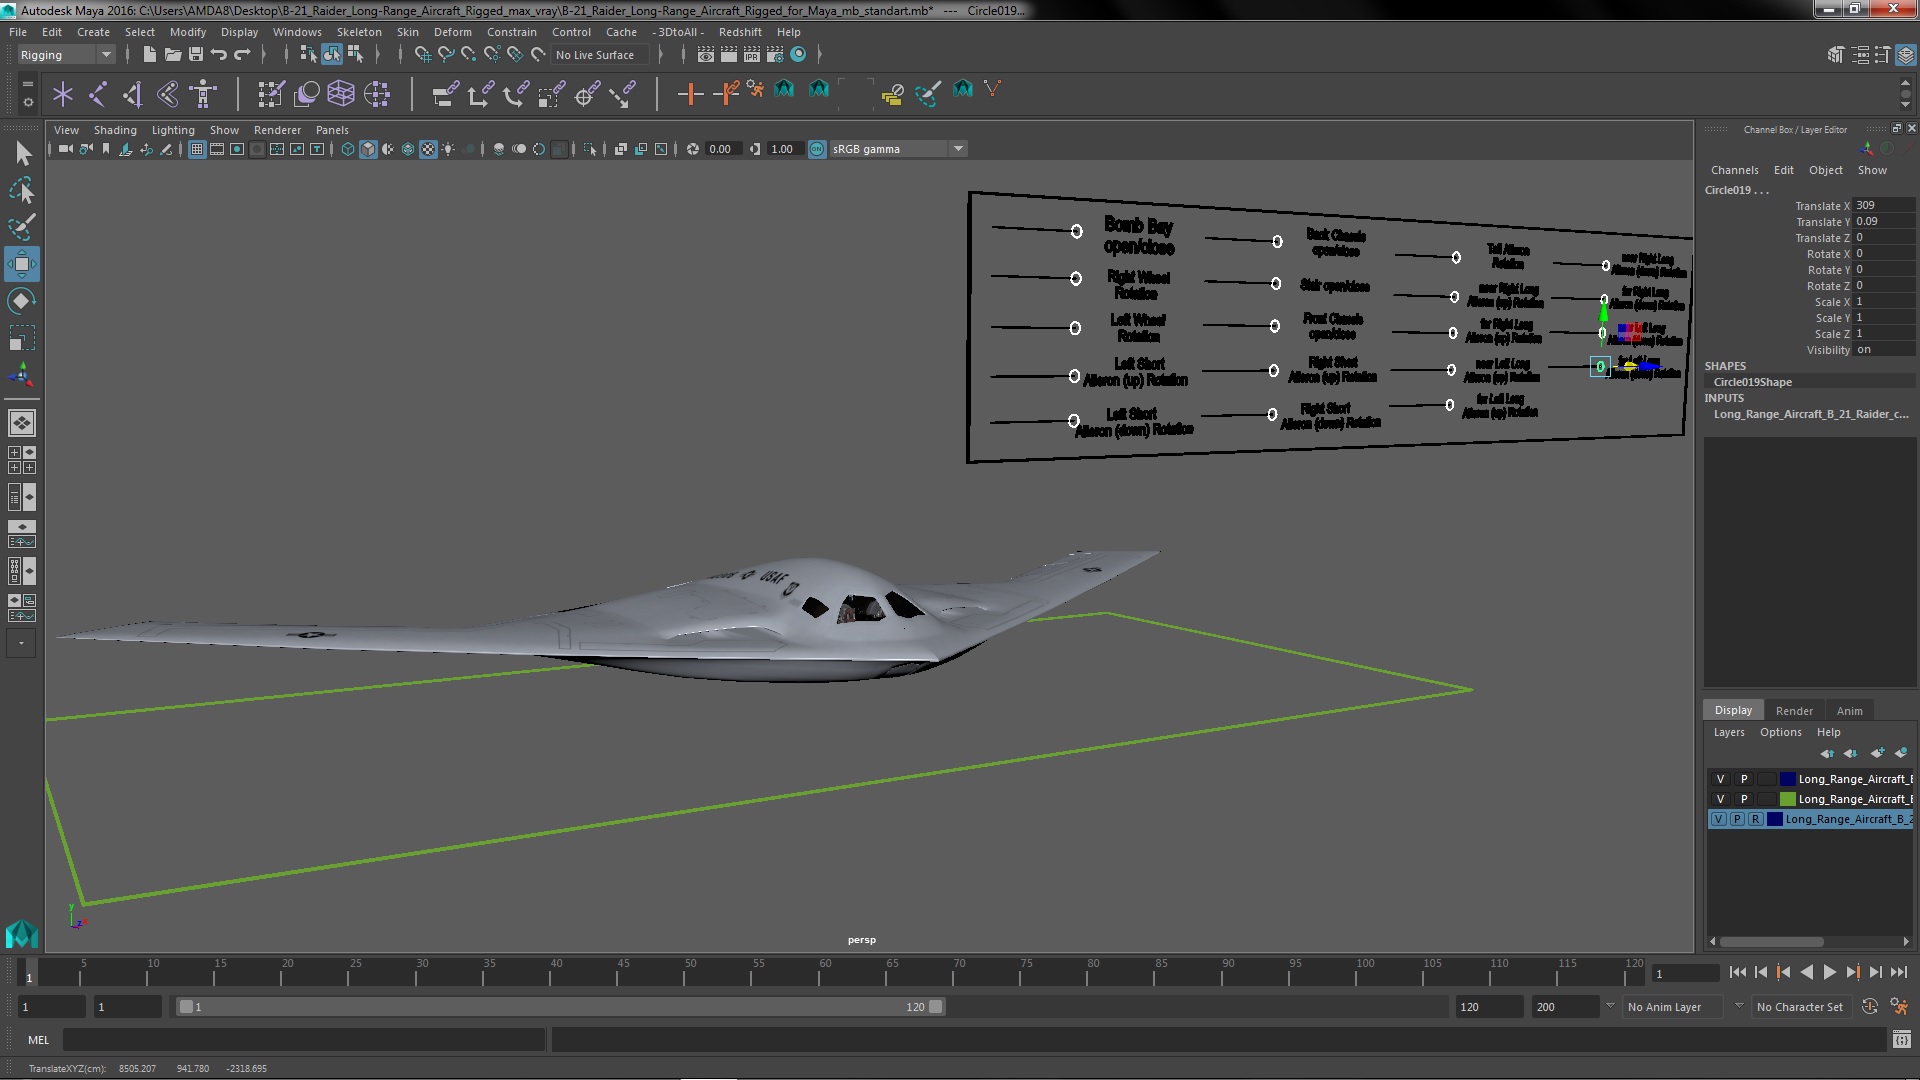Click the Create Cluster shelf icon

point(377,94)
